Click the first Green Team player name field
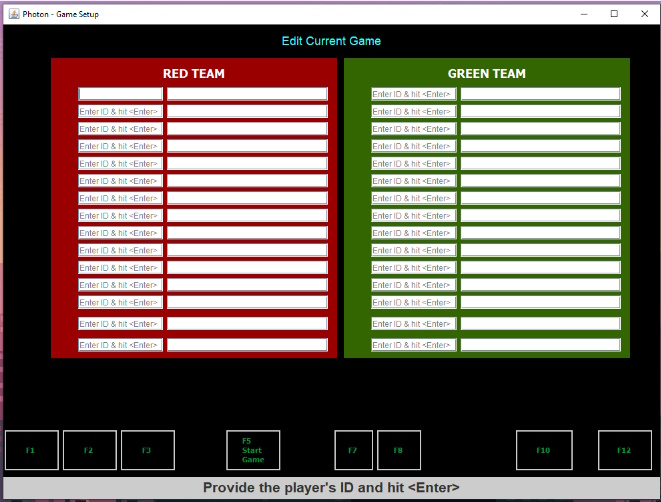The width and height of the screenshot is (661, 502). (540, 94)
